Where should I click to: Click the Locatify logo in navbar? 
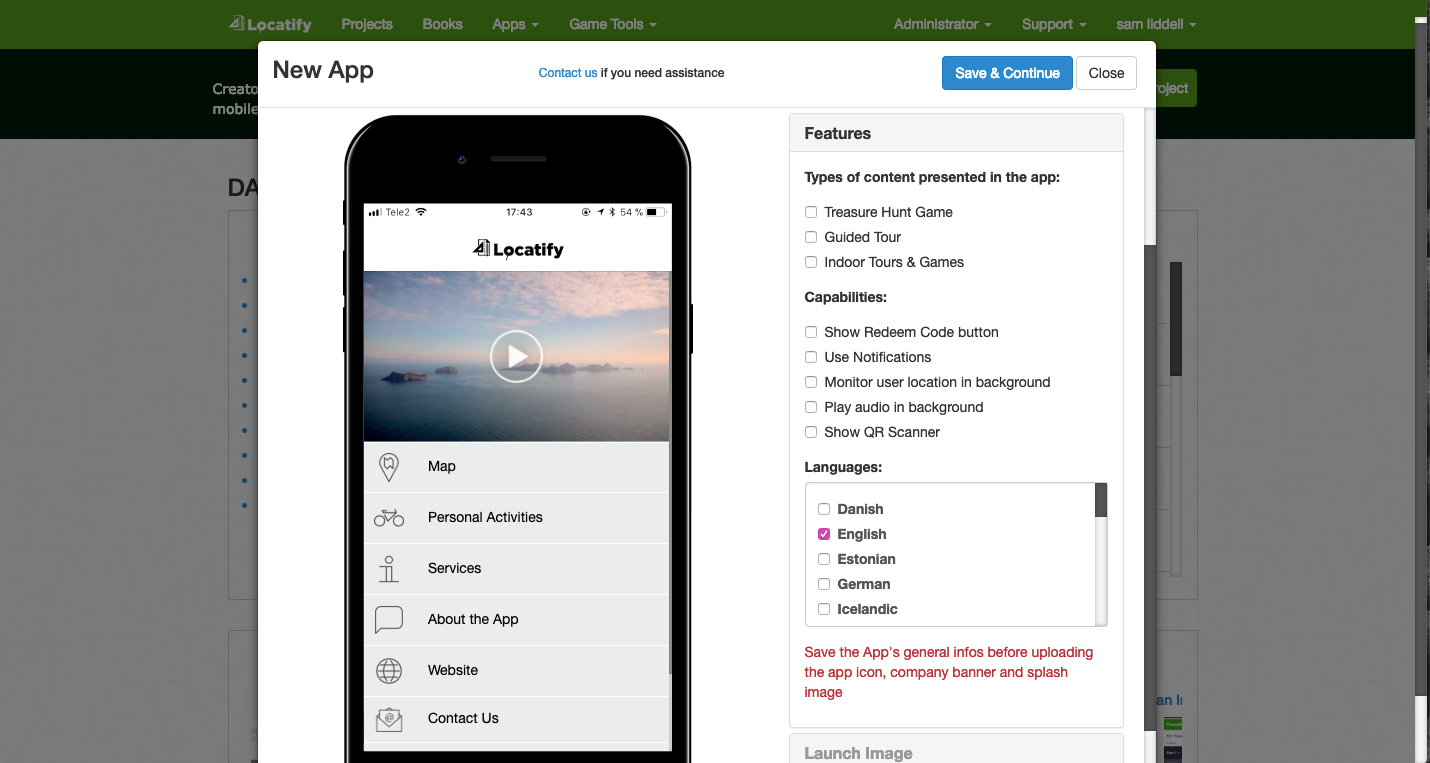tap(270, 24)
